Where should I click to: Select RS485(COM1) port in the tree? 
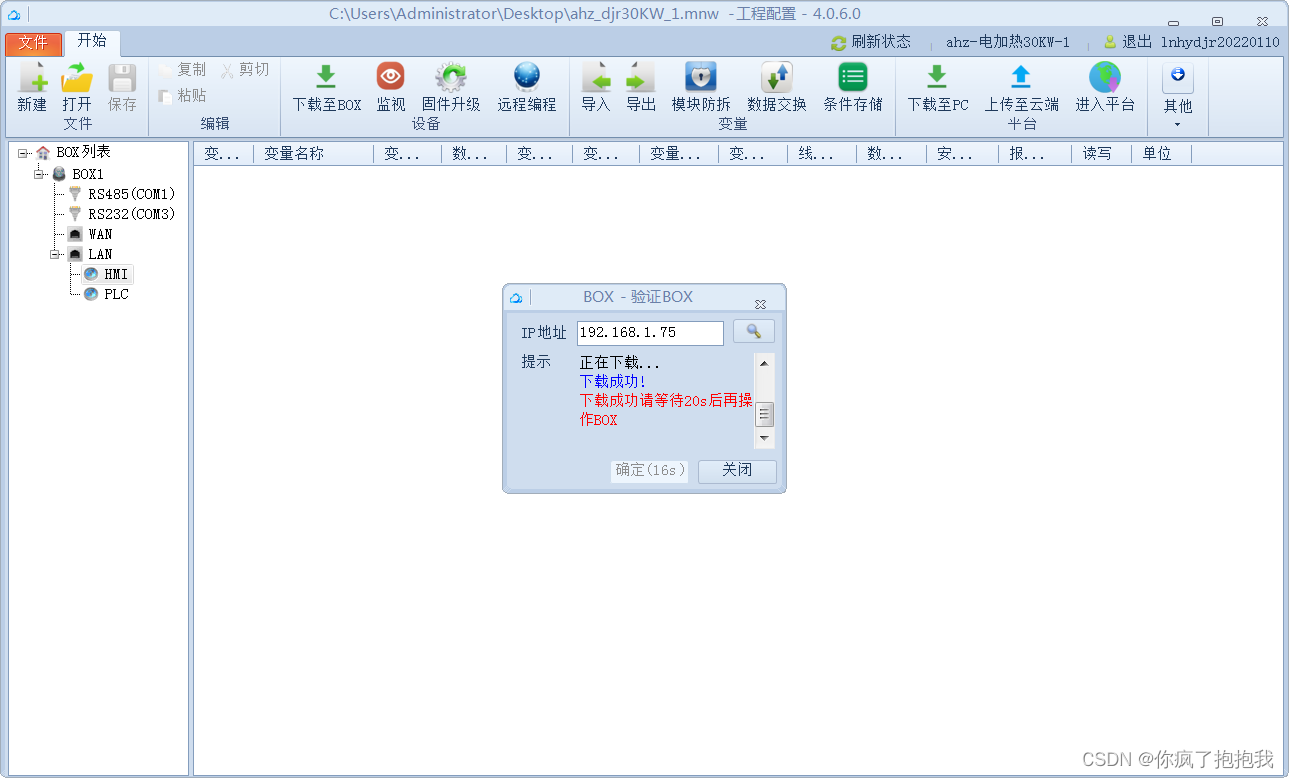pyautogui.click(x=132, y=194)
